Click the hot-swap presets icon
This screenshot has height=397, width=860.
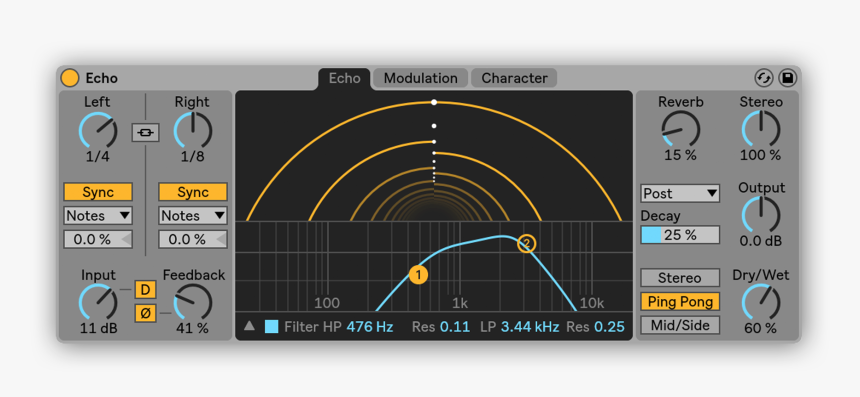point(763,78)
